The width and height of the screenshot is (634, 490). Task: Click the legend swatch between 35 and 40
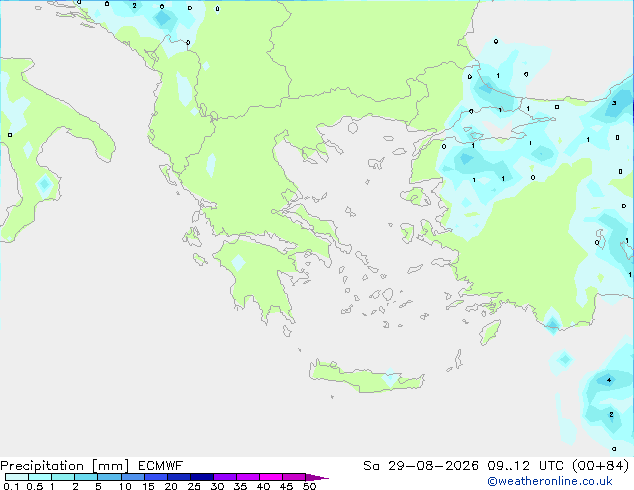[248, 477]
